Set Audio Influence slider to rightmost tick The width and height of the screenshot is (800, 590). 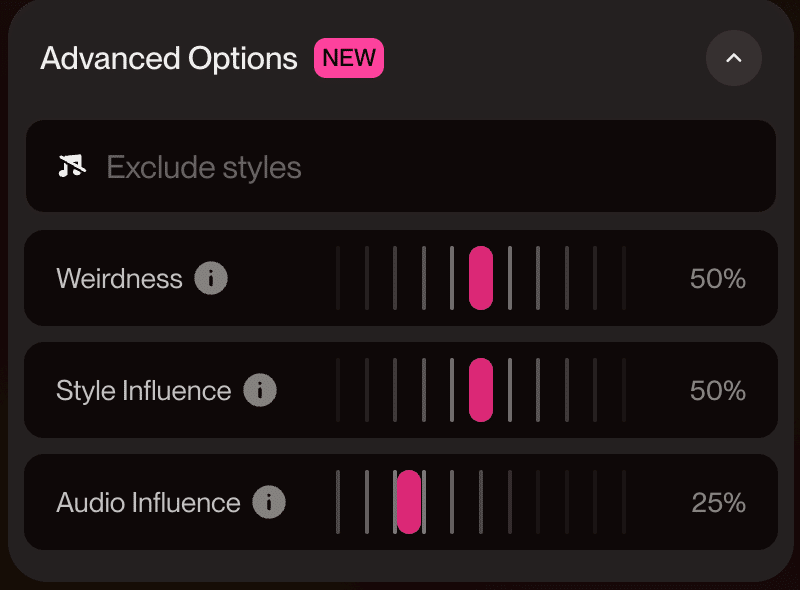[x=624, y=502]
